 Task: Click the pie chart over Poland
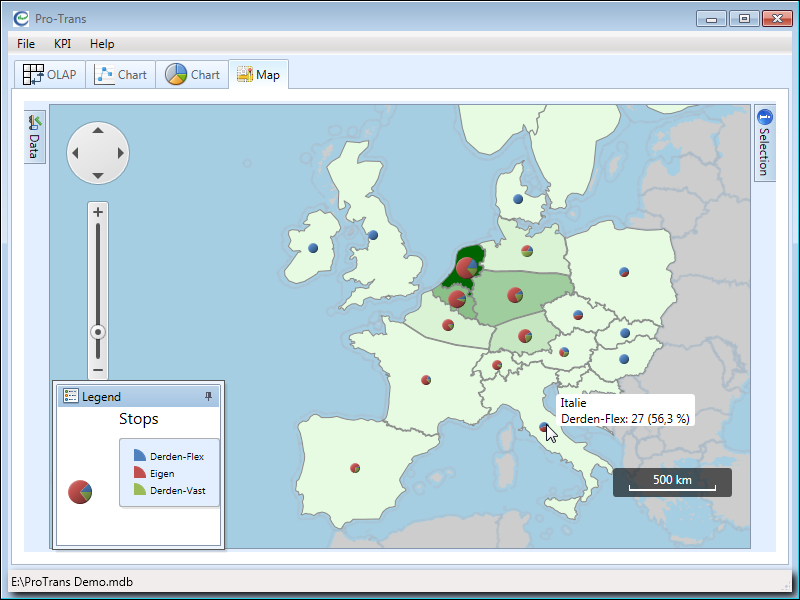pos(624,271)
